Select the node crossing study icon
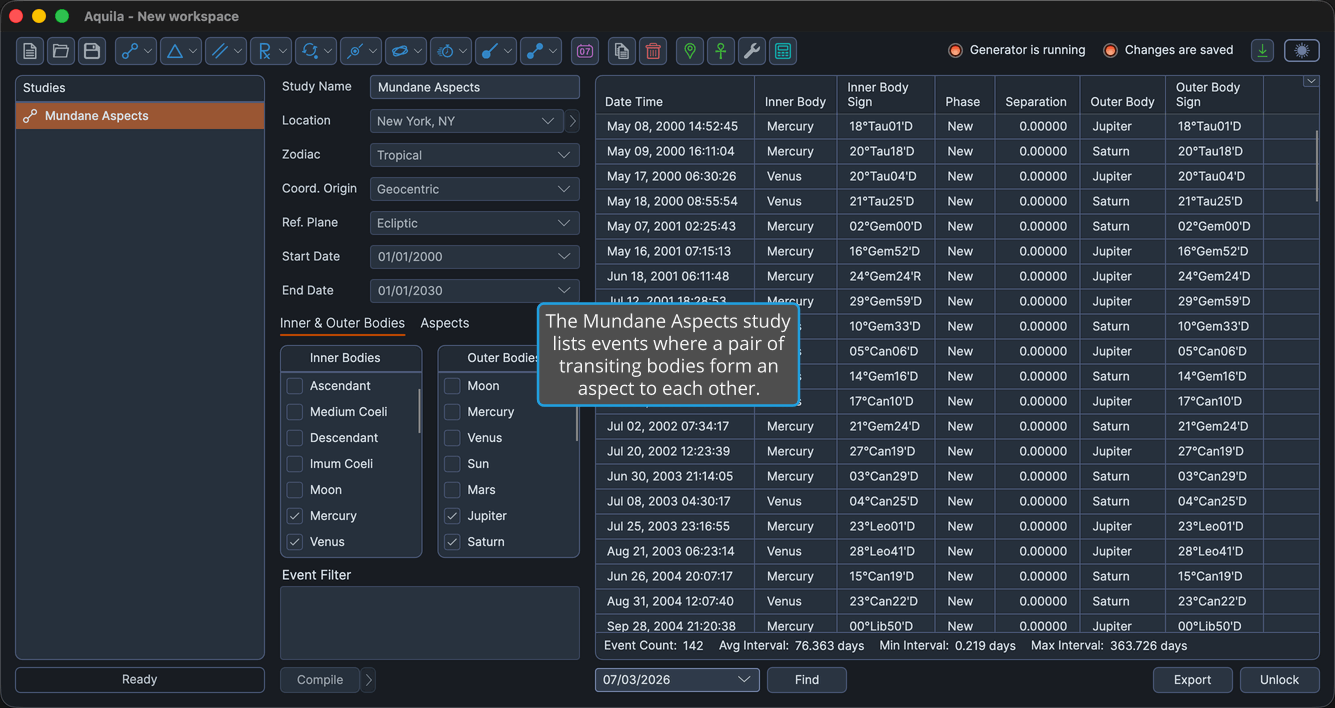The image size is (1335, 708). coord(361,51)
